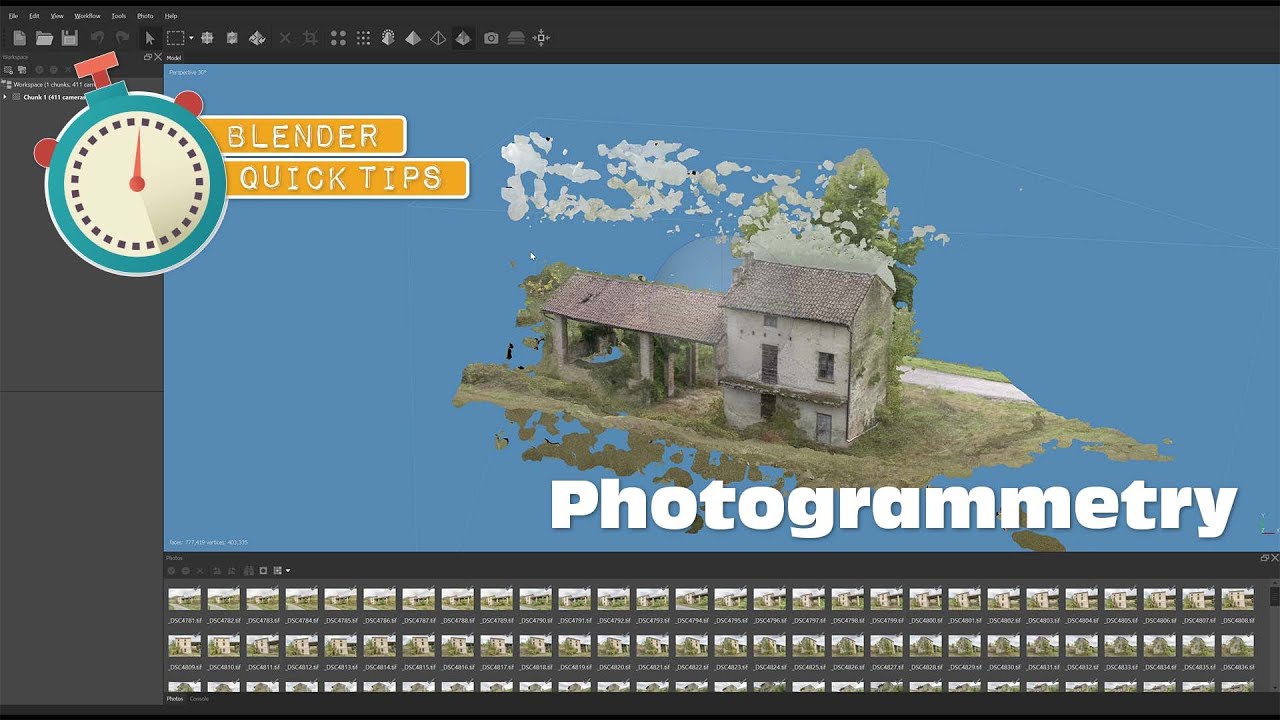
Task: Select the Rotate Region tool
Action: coord(257,38)
